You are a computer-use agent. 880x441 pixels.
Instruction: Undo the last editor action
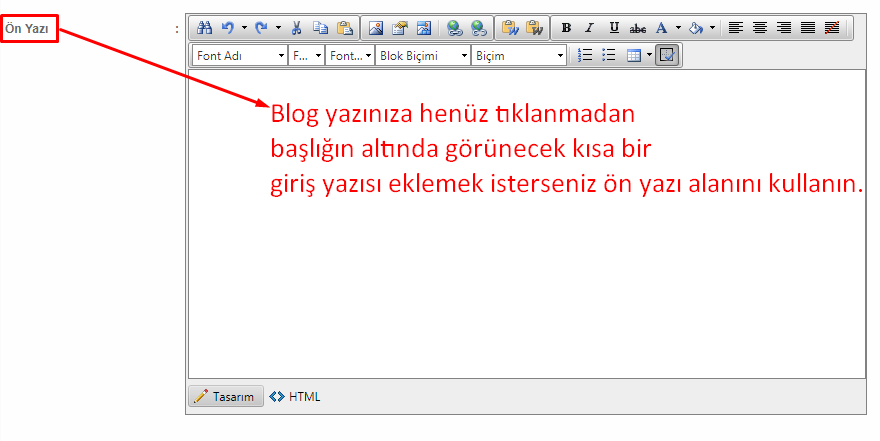(227, 27)
